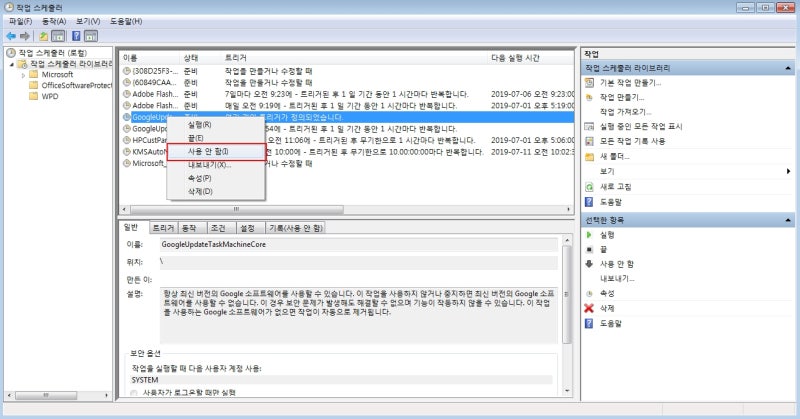Click 새 폴더 folder icon in actions
This screenshot has width=800, height=419.
click(589, 157)
